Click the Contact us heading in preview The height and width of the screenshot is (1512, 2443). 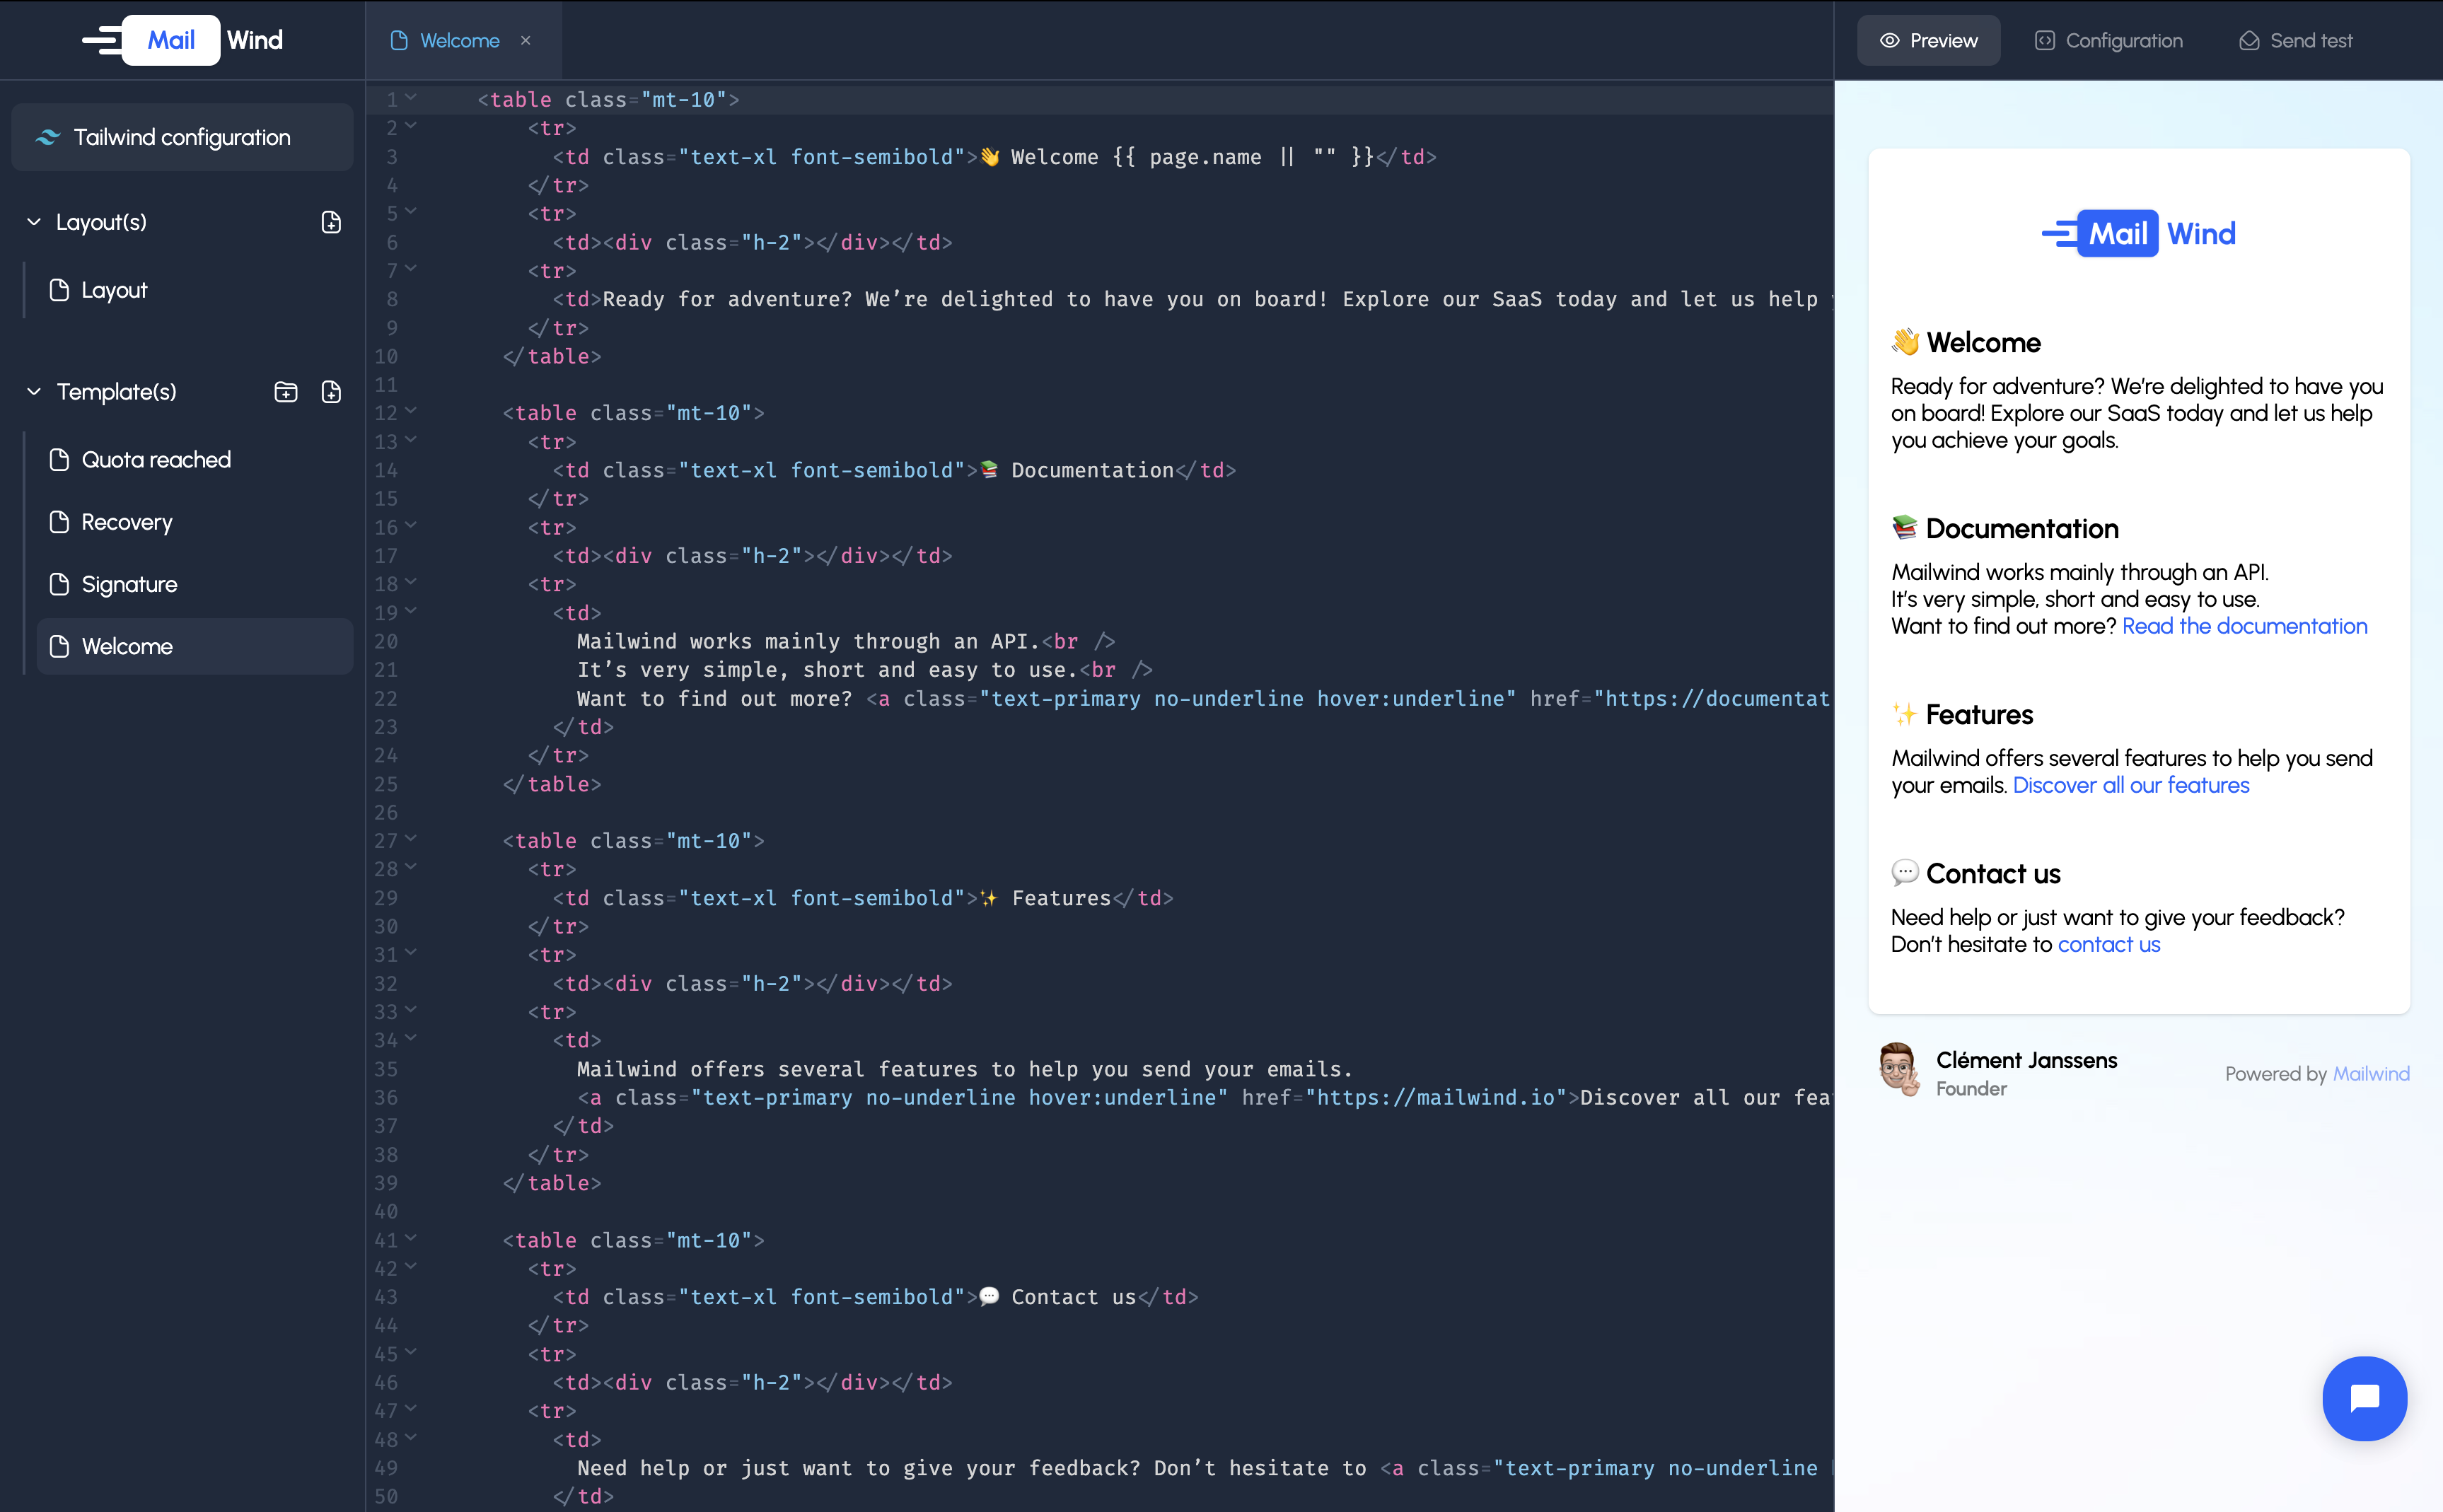[1975, 873]
